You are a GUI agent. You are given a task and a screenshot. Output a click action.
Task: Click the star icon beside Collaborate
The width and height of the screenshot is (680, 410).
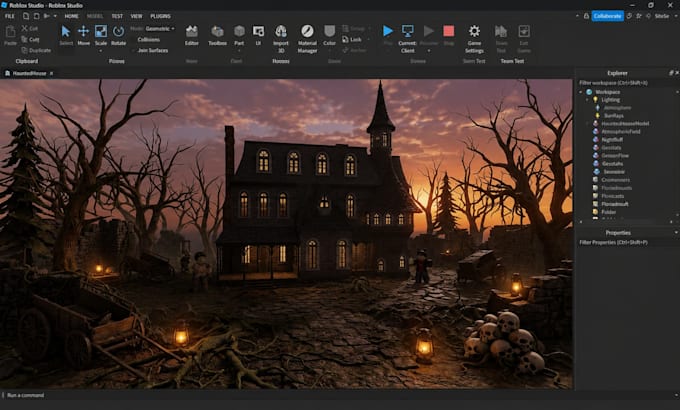[639, 16]
